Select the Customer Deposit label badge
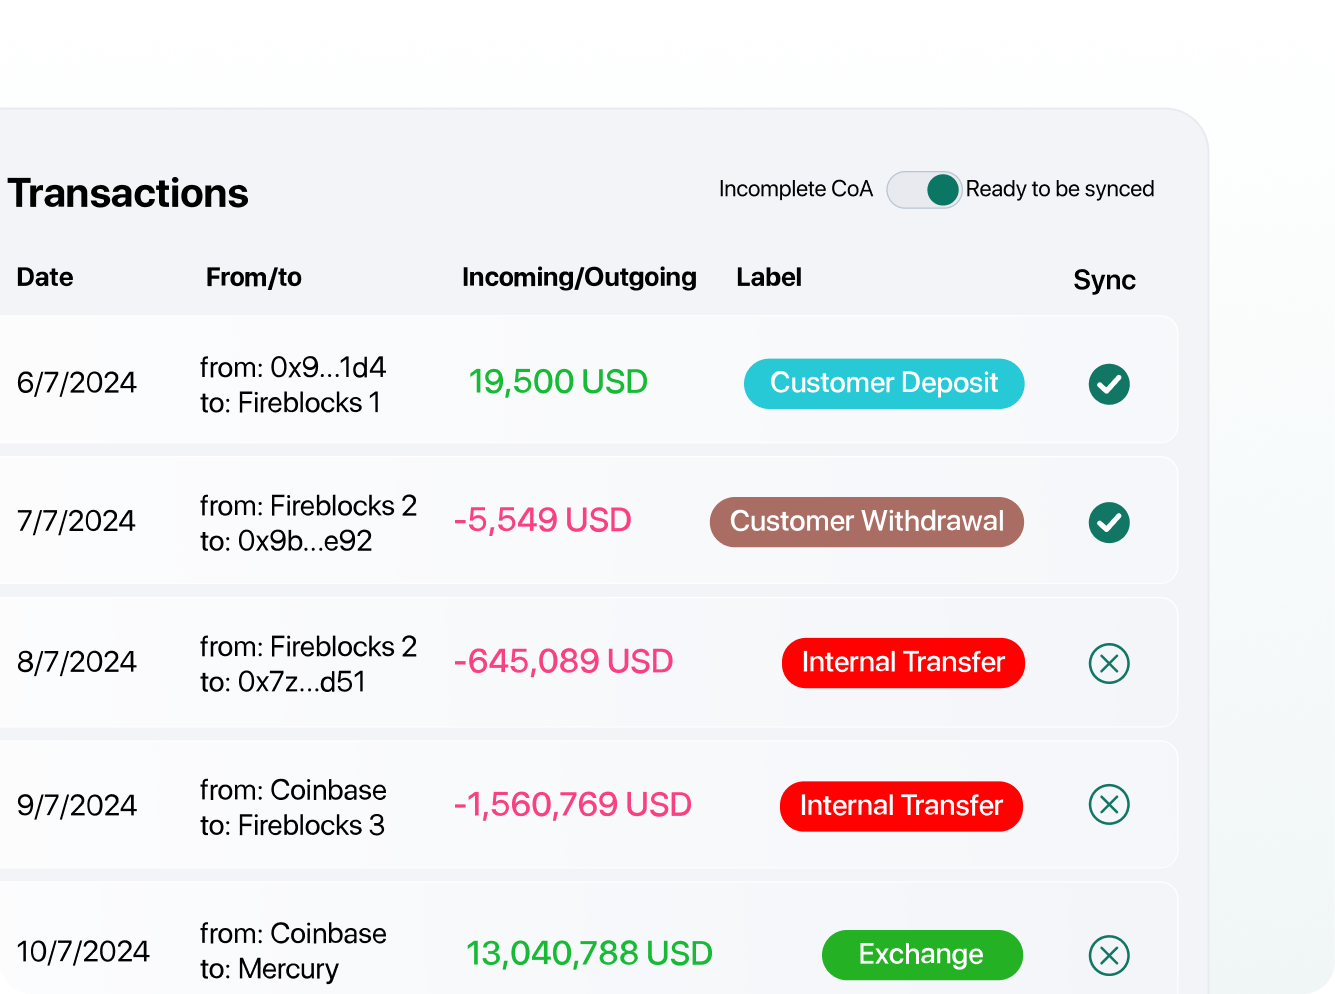1335x994 pixels. (x=884, y=384)
